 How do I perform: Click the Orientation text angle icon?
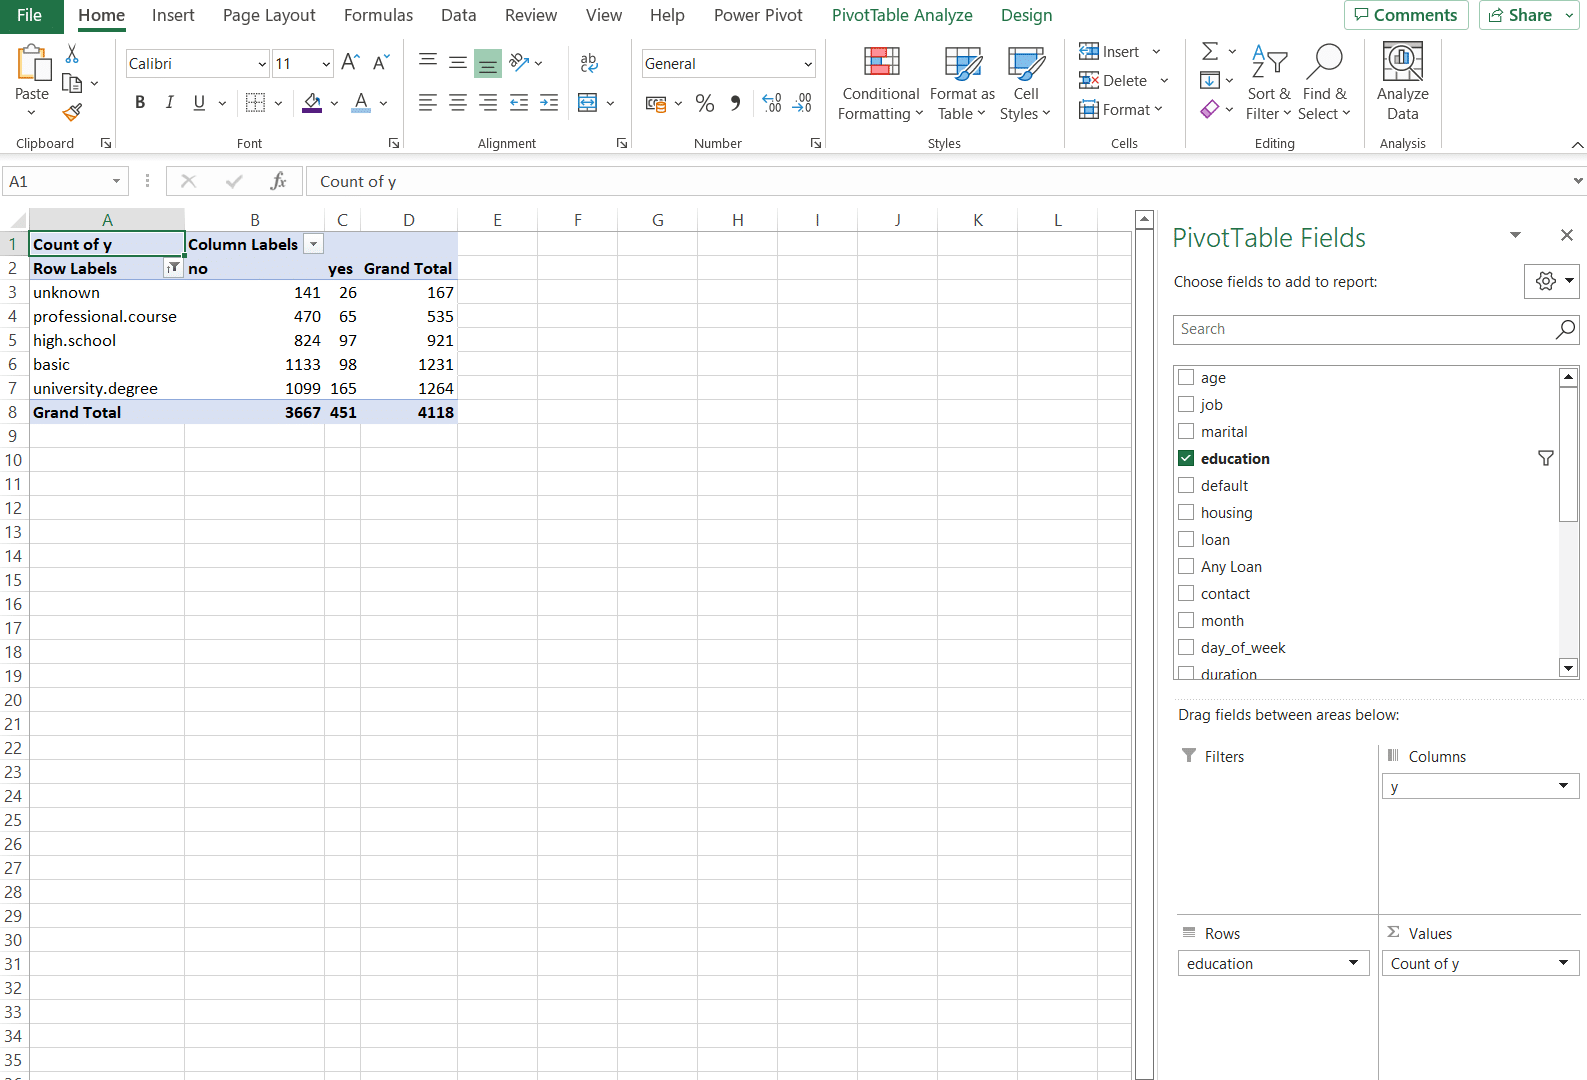519,63
